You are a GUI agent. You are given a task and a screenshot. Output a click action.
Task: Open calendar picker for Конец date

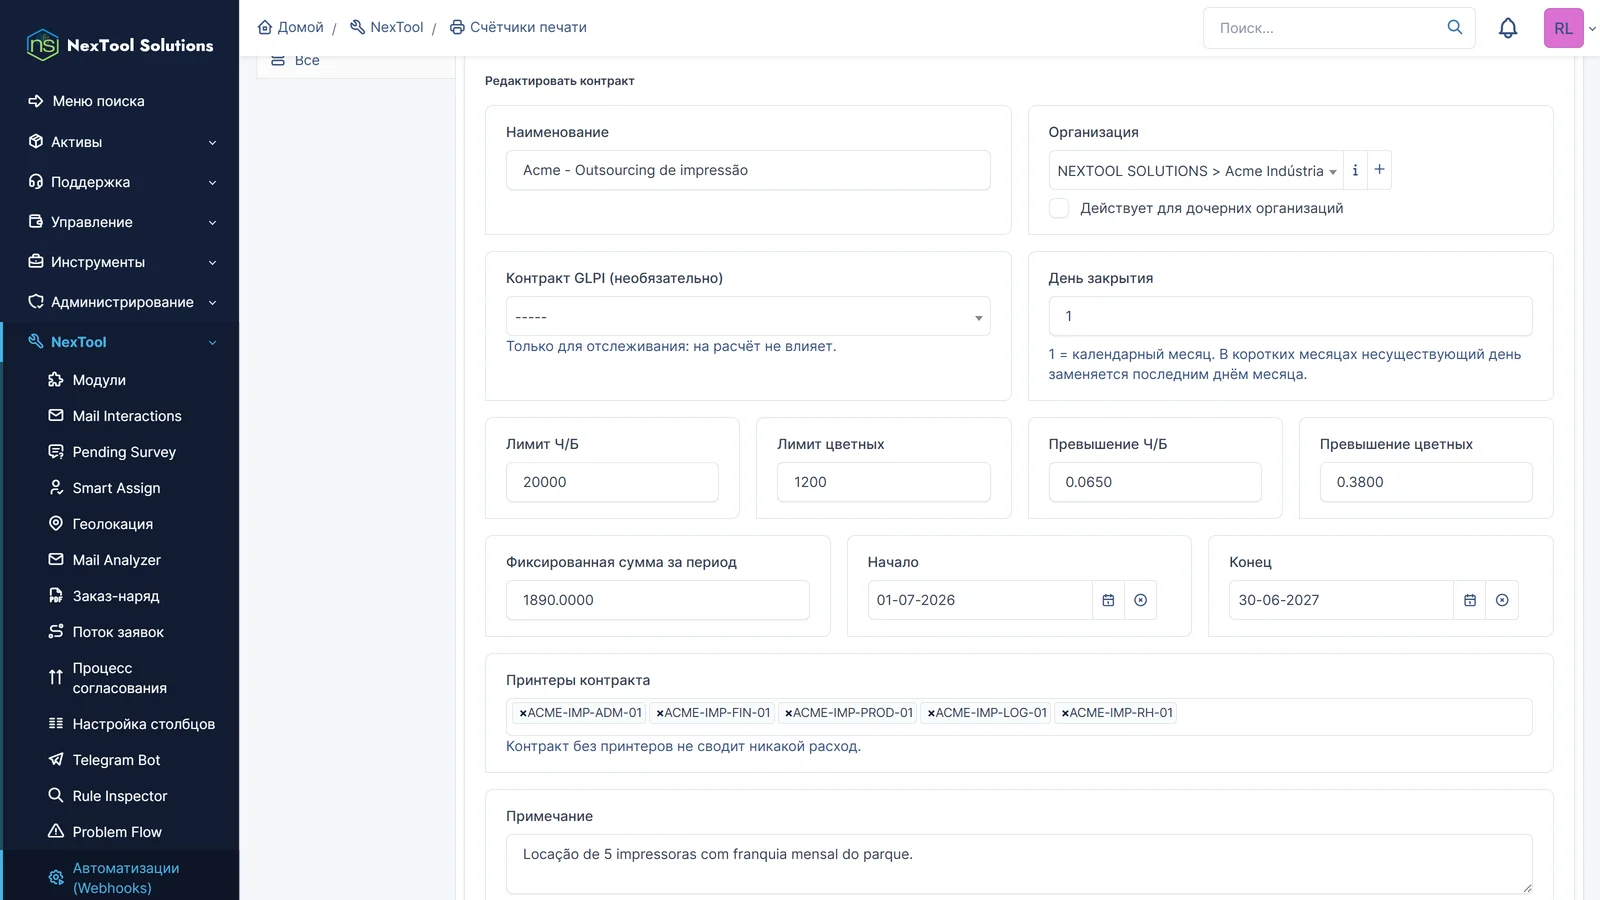pos(1470,600)
